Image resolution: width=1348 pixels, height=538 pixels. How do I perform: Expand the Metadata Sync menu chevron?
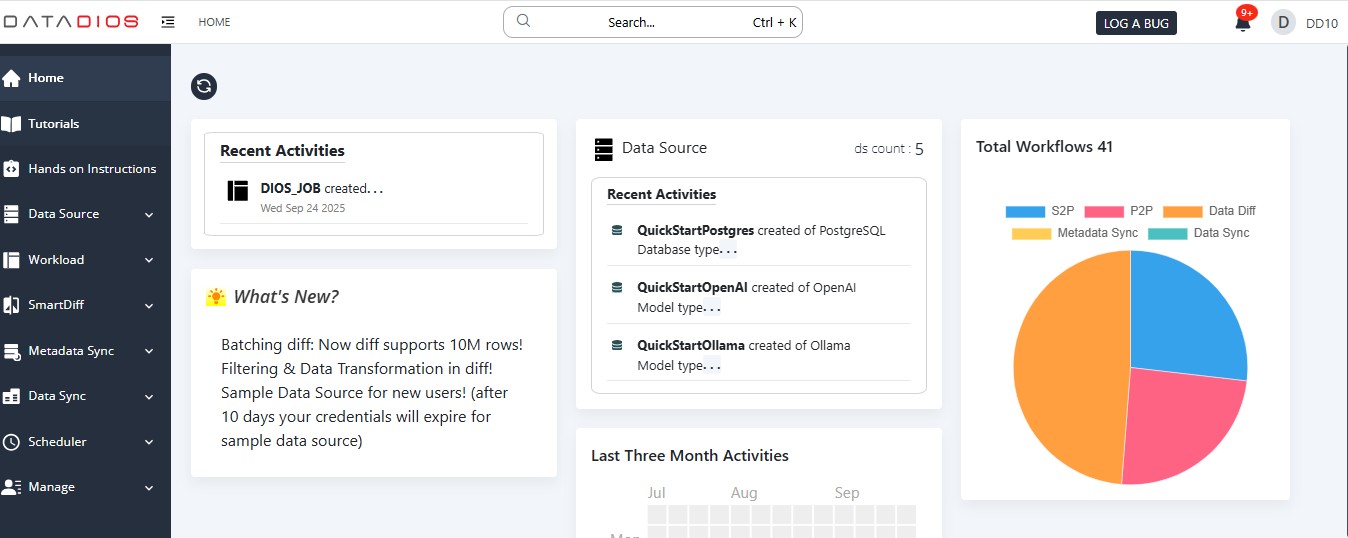click(149, 351)
